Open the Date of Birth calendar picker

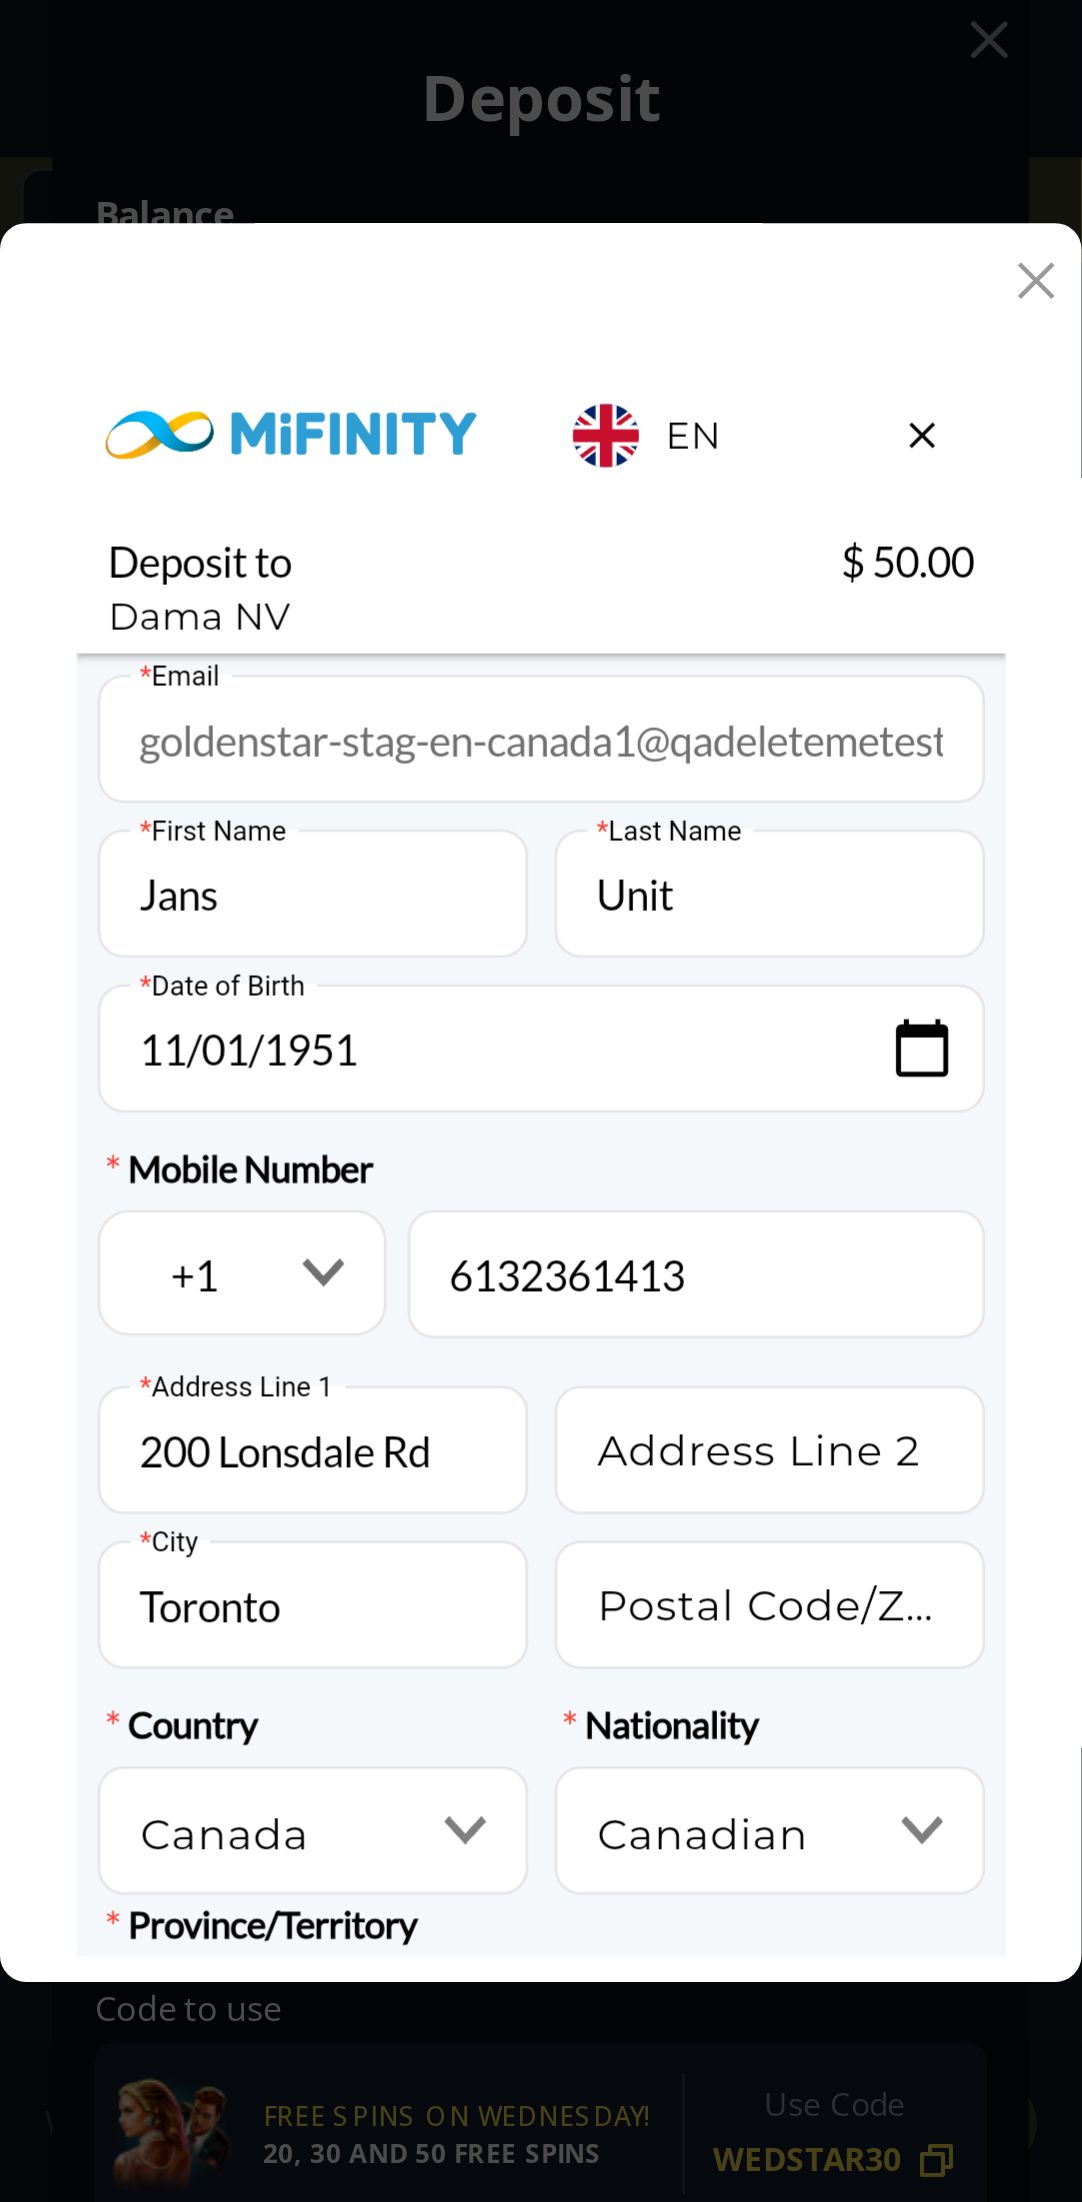pos(921,1049)
